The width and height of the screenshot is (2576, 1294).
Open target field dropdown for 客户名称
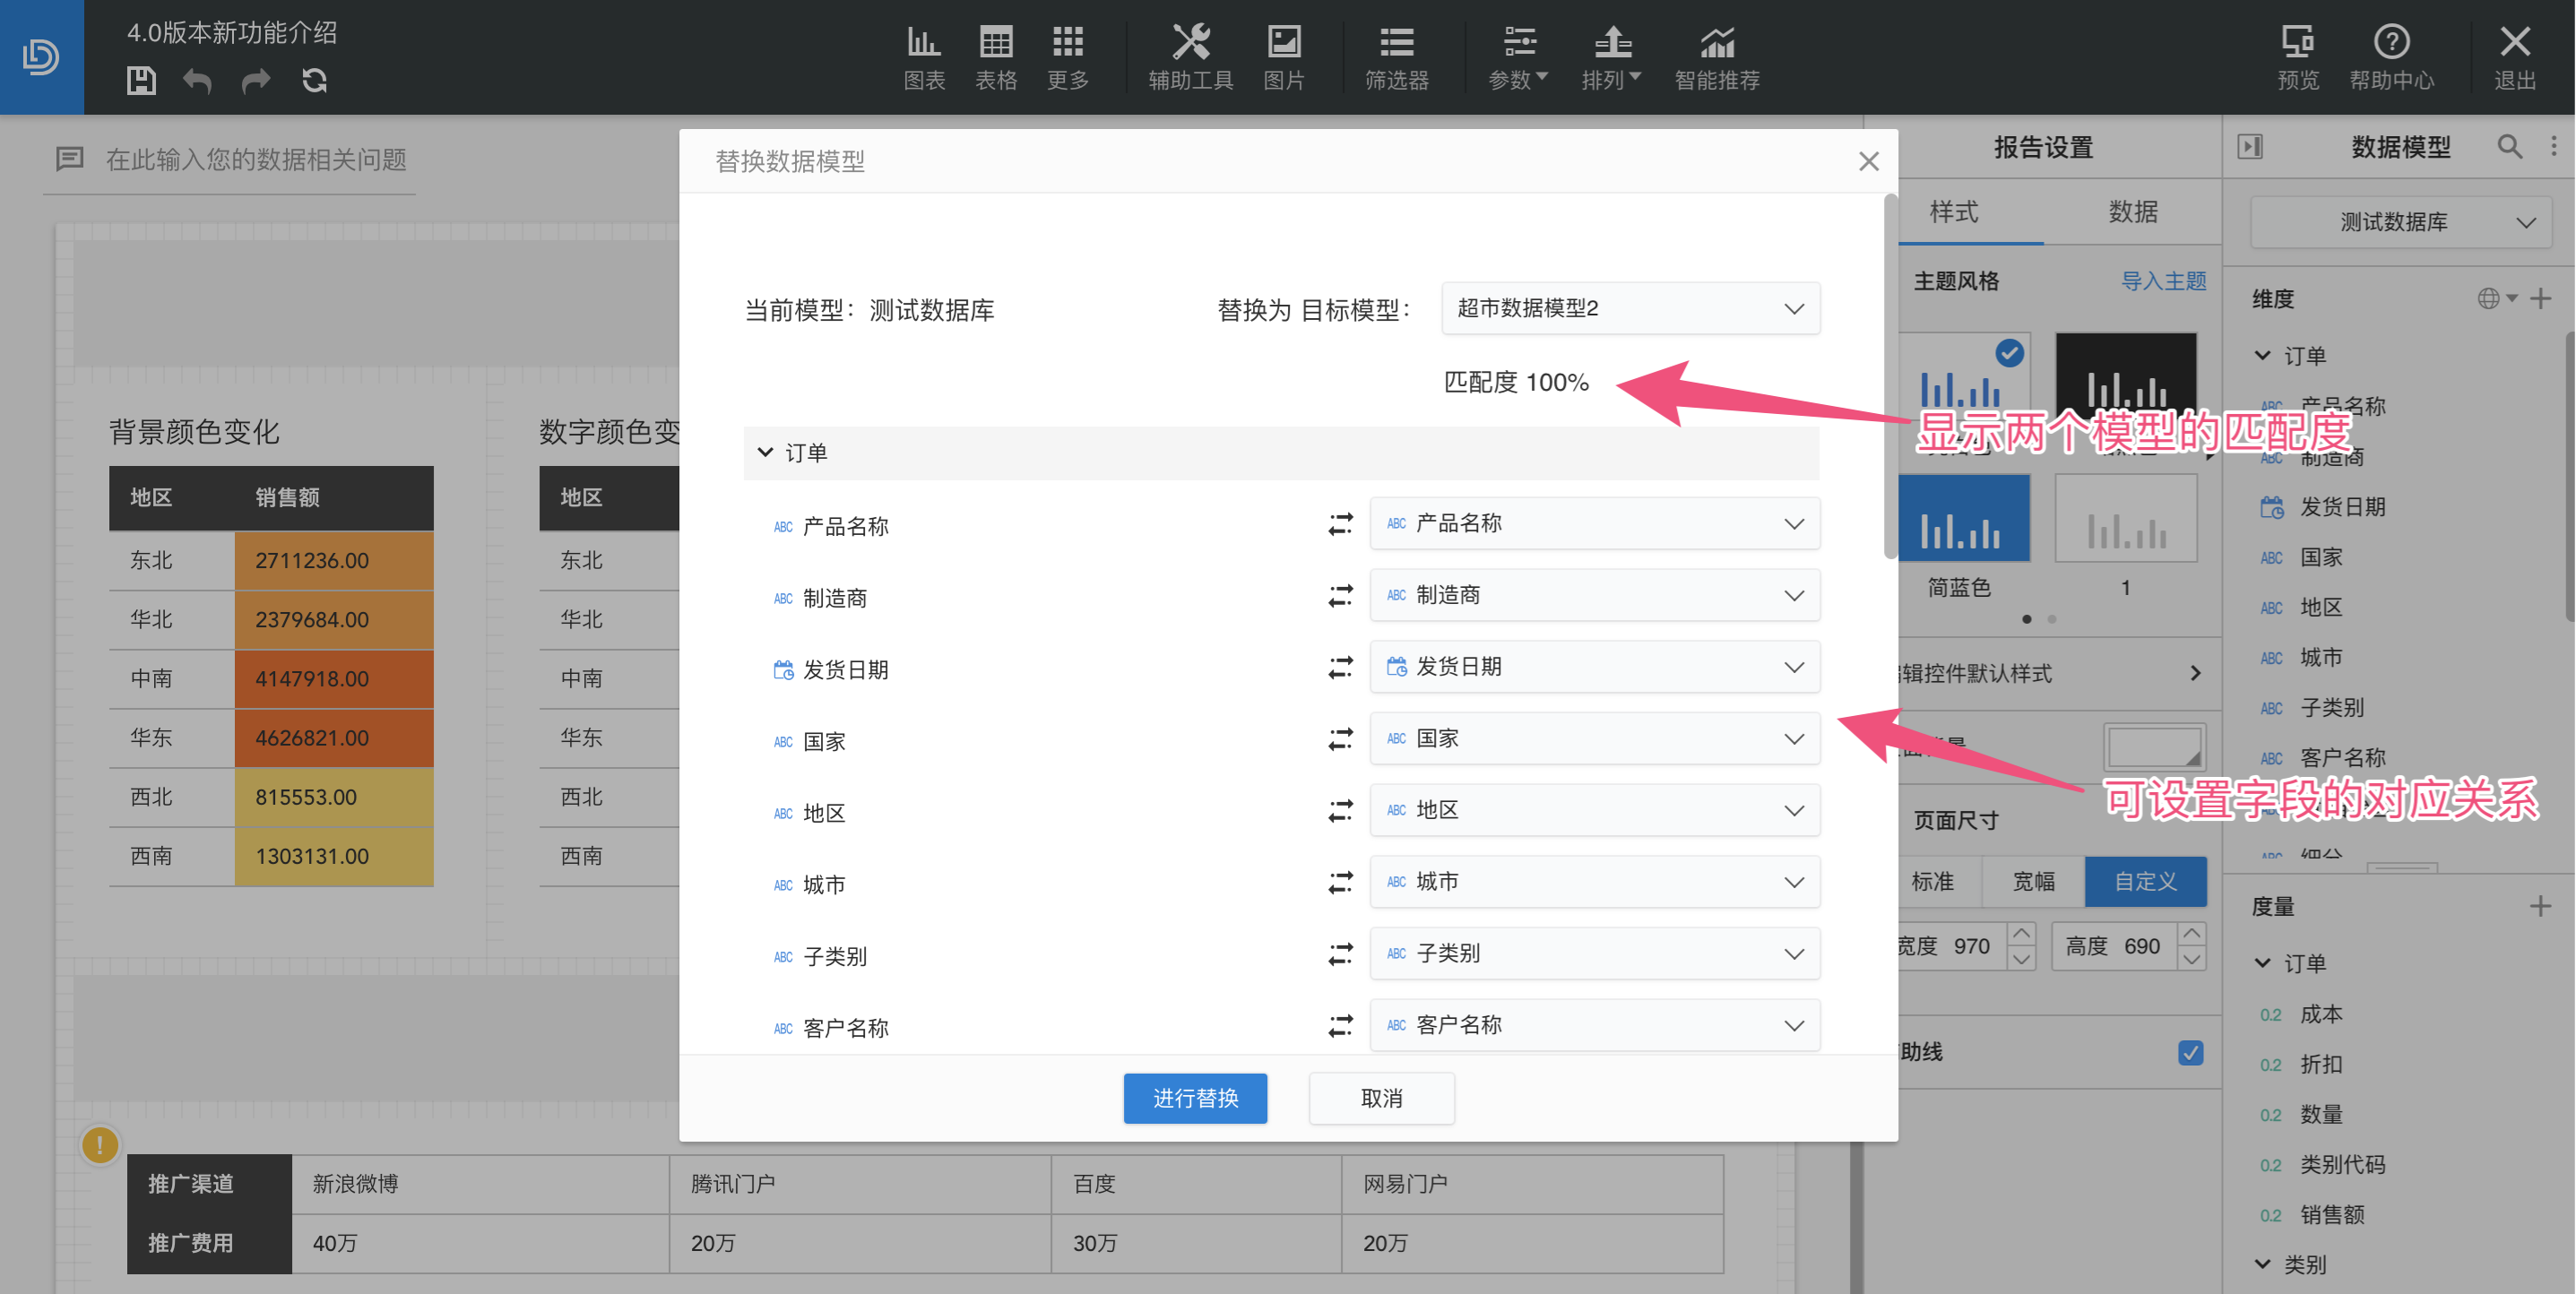click(1594, 1026)
